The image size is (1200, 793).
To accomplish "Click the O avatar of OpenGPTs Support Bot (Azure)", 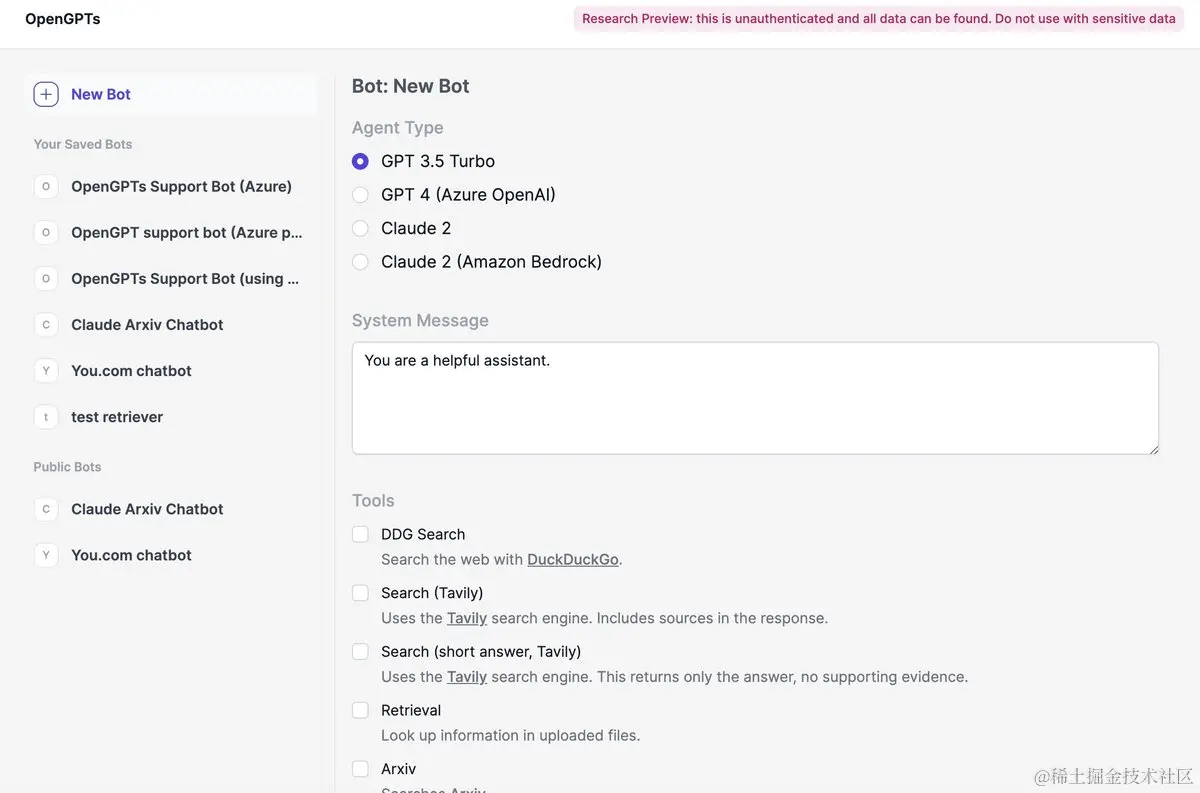I will (x=46, y=186).
